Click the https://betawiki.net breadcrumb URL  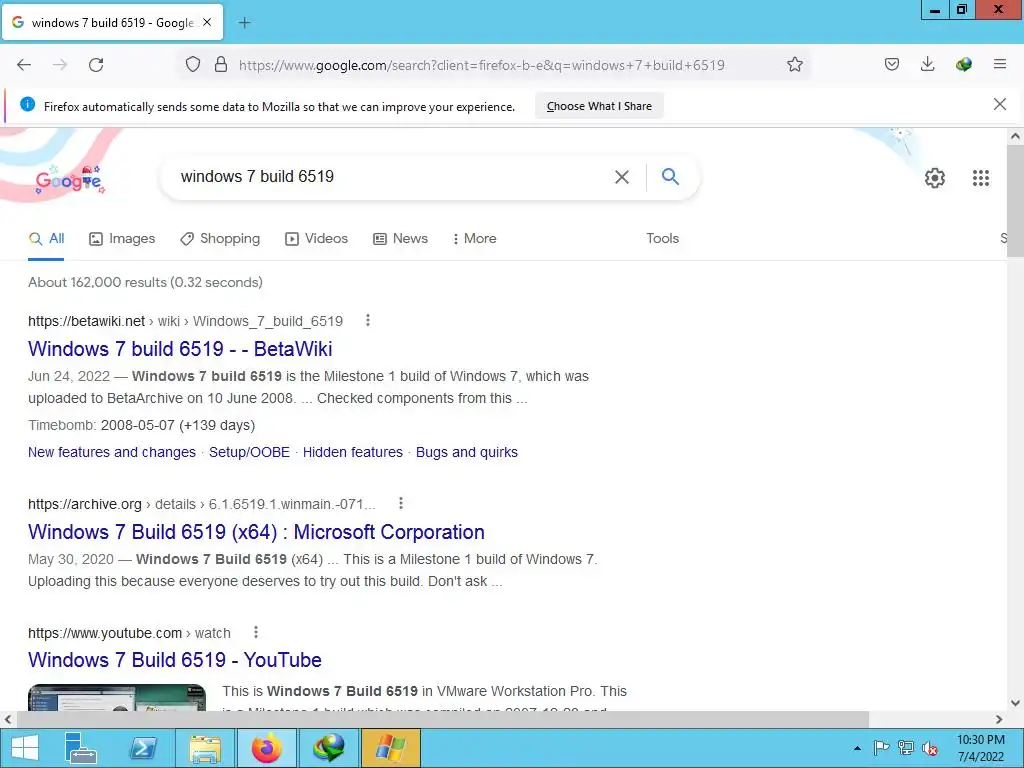pos(86,321)
